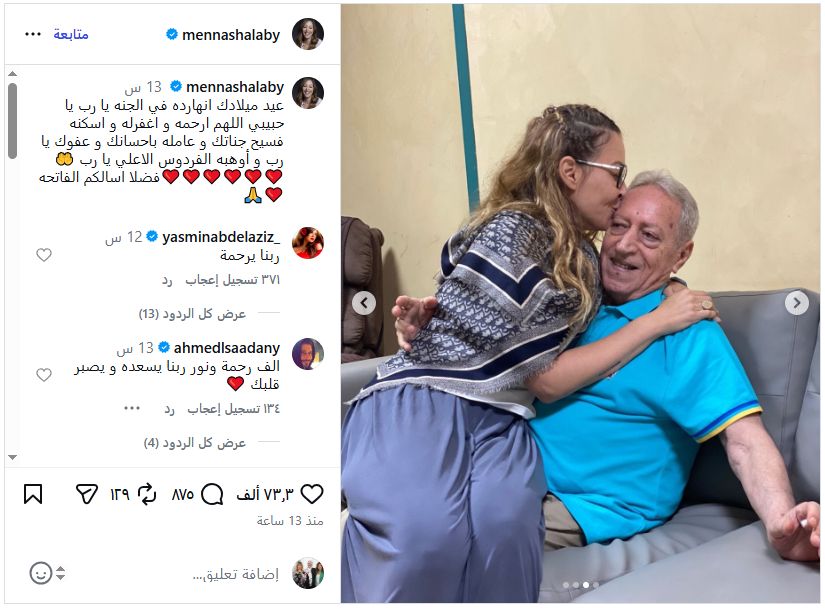Repost using the circular arrows icon
This screenshot has width=825, height=610.
tap(147, 494)
